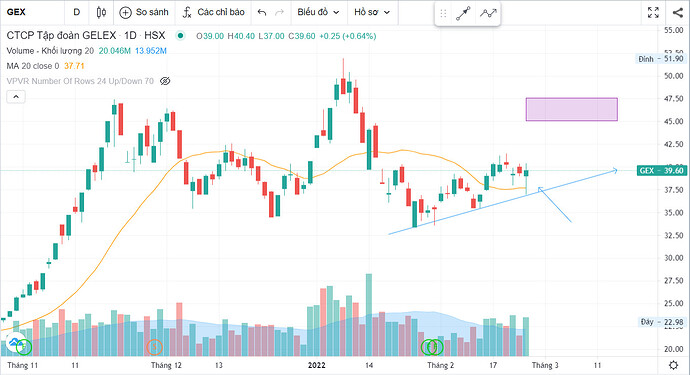Click the So sánh compare plus icon
Viewport: 690px width, 375px height.
[x=125, y=12]
